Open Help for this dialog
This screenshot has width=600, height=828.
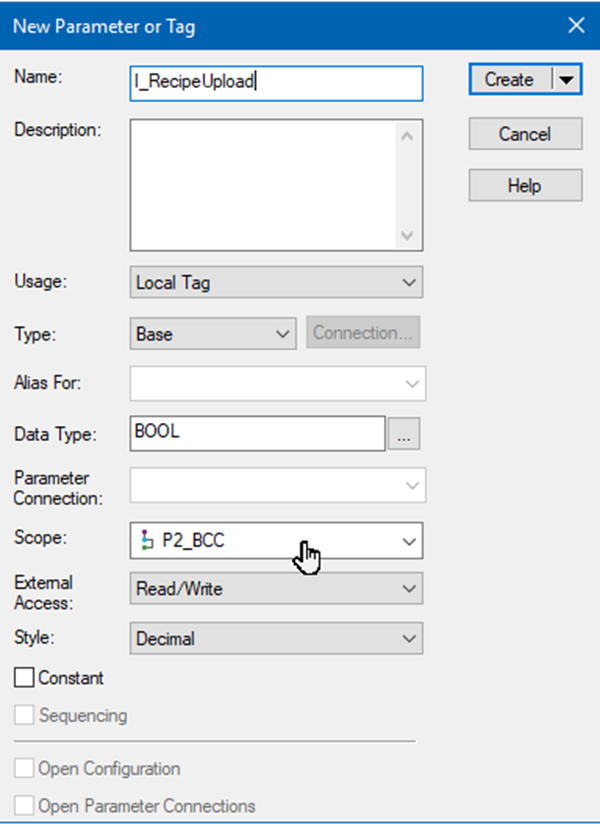(x=525, y=185)
